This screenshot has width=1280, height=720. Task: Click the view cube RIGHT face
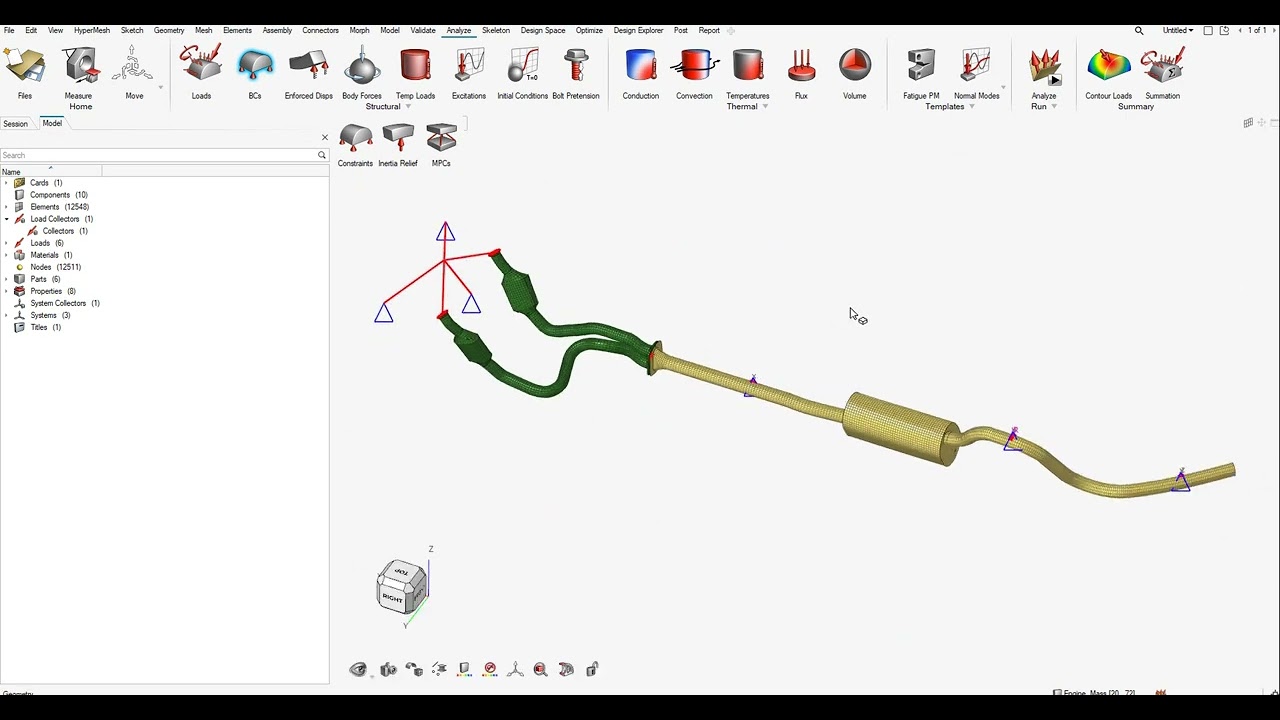(392, 598)
